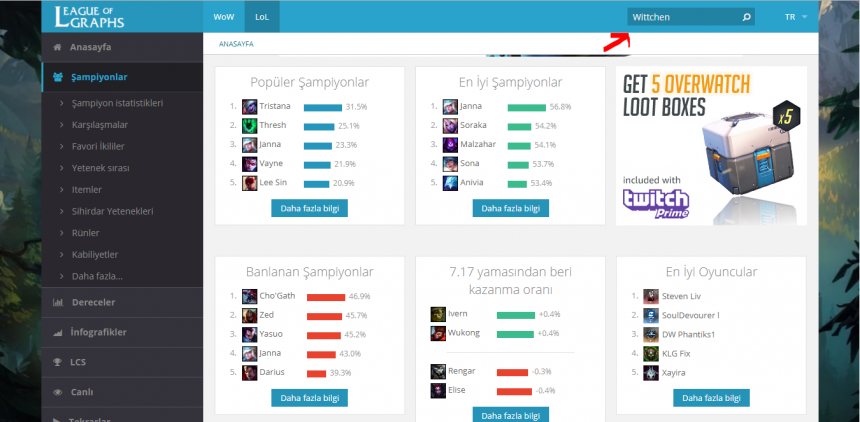Expand Daha fazla... in sidebar
This screenshot has width=860, height=422.
tap(97, 277)
